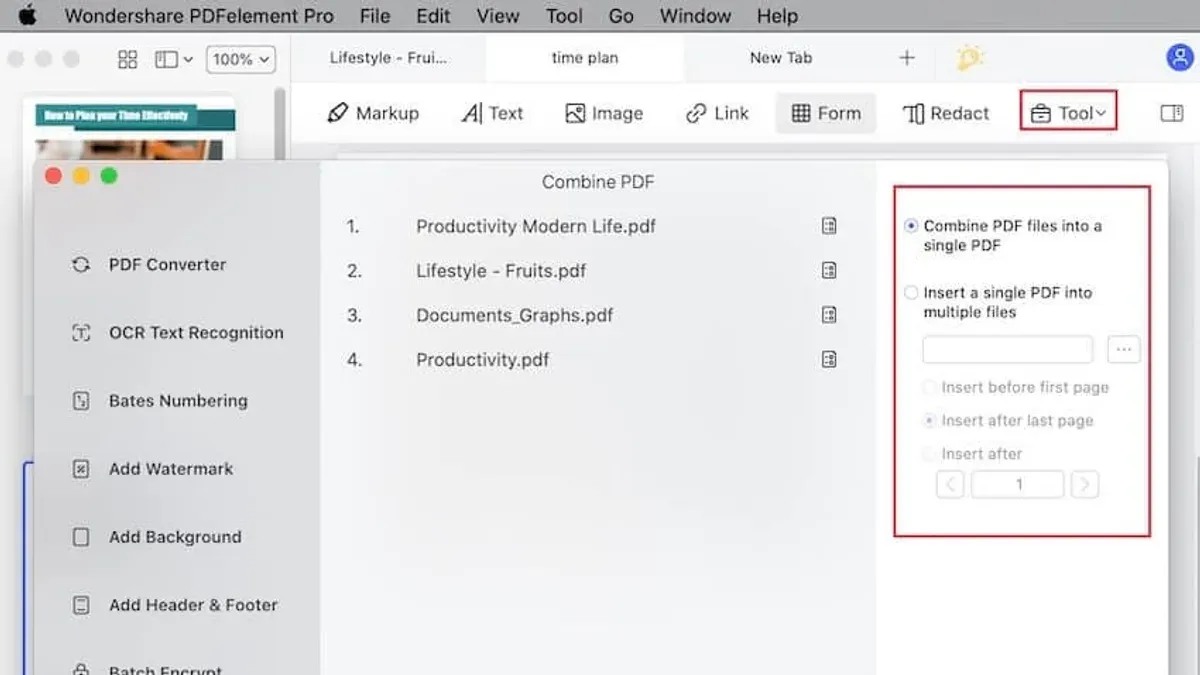Select Insert a single PDF into multiple files
Viewport: 1200px width, 675px height.
910,293
